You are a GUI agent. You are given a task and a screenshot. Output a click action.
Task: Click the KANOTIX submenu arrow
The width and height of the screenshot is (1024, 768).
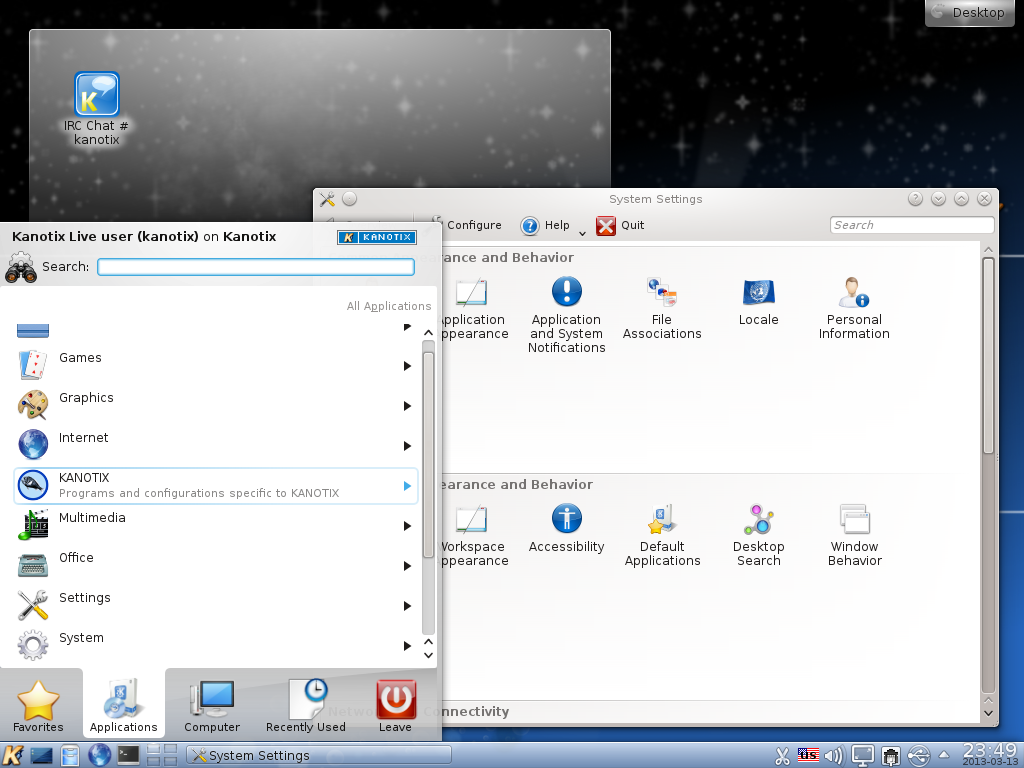[407, 486]
